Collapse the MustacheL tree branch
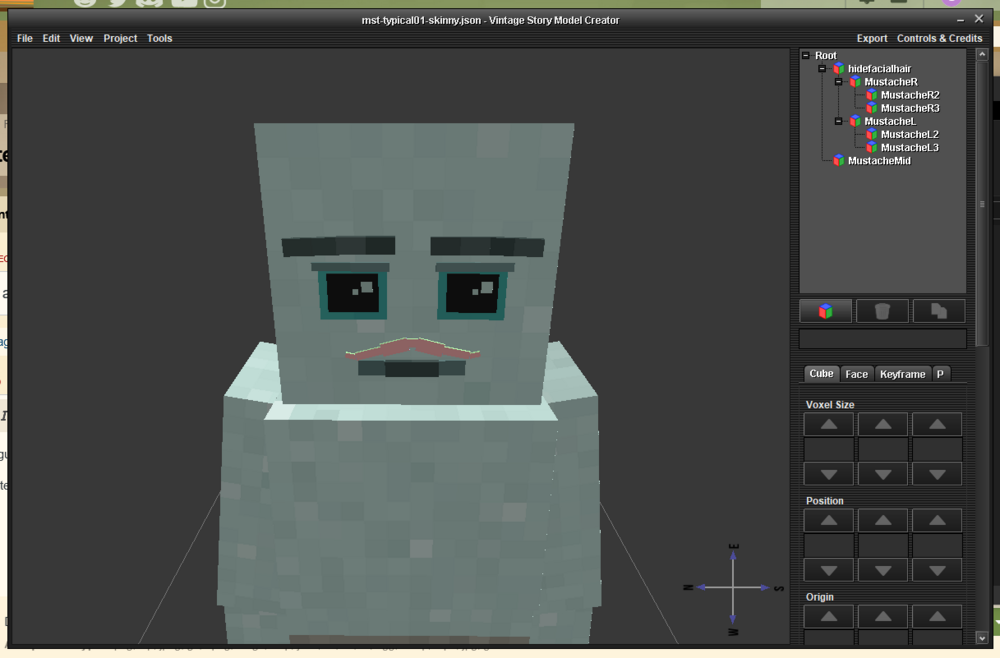 point(839,121)
